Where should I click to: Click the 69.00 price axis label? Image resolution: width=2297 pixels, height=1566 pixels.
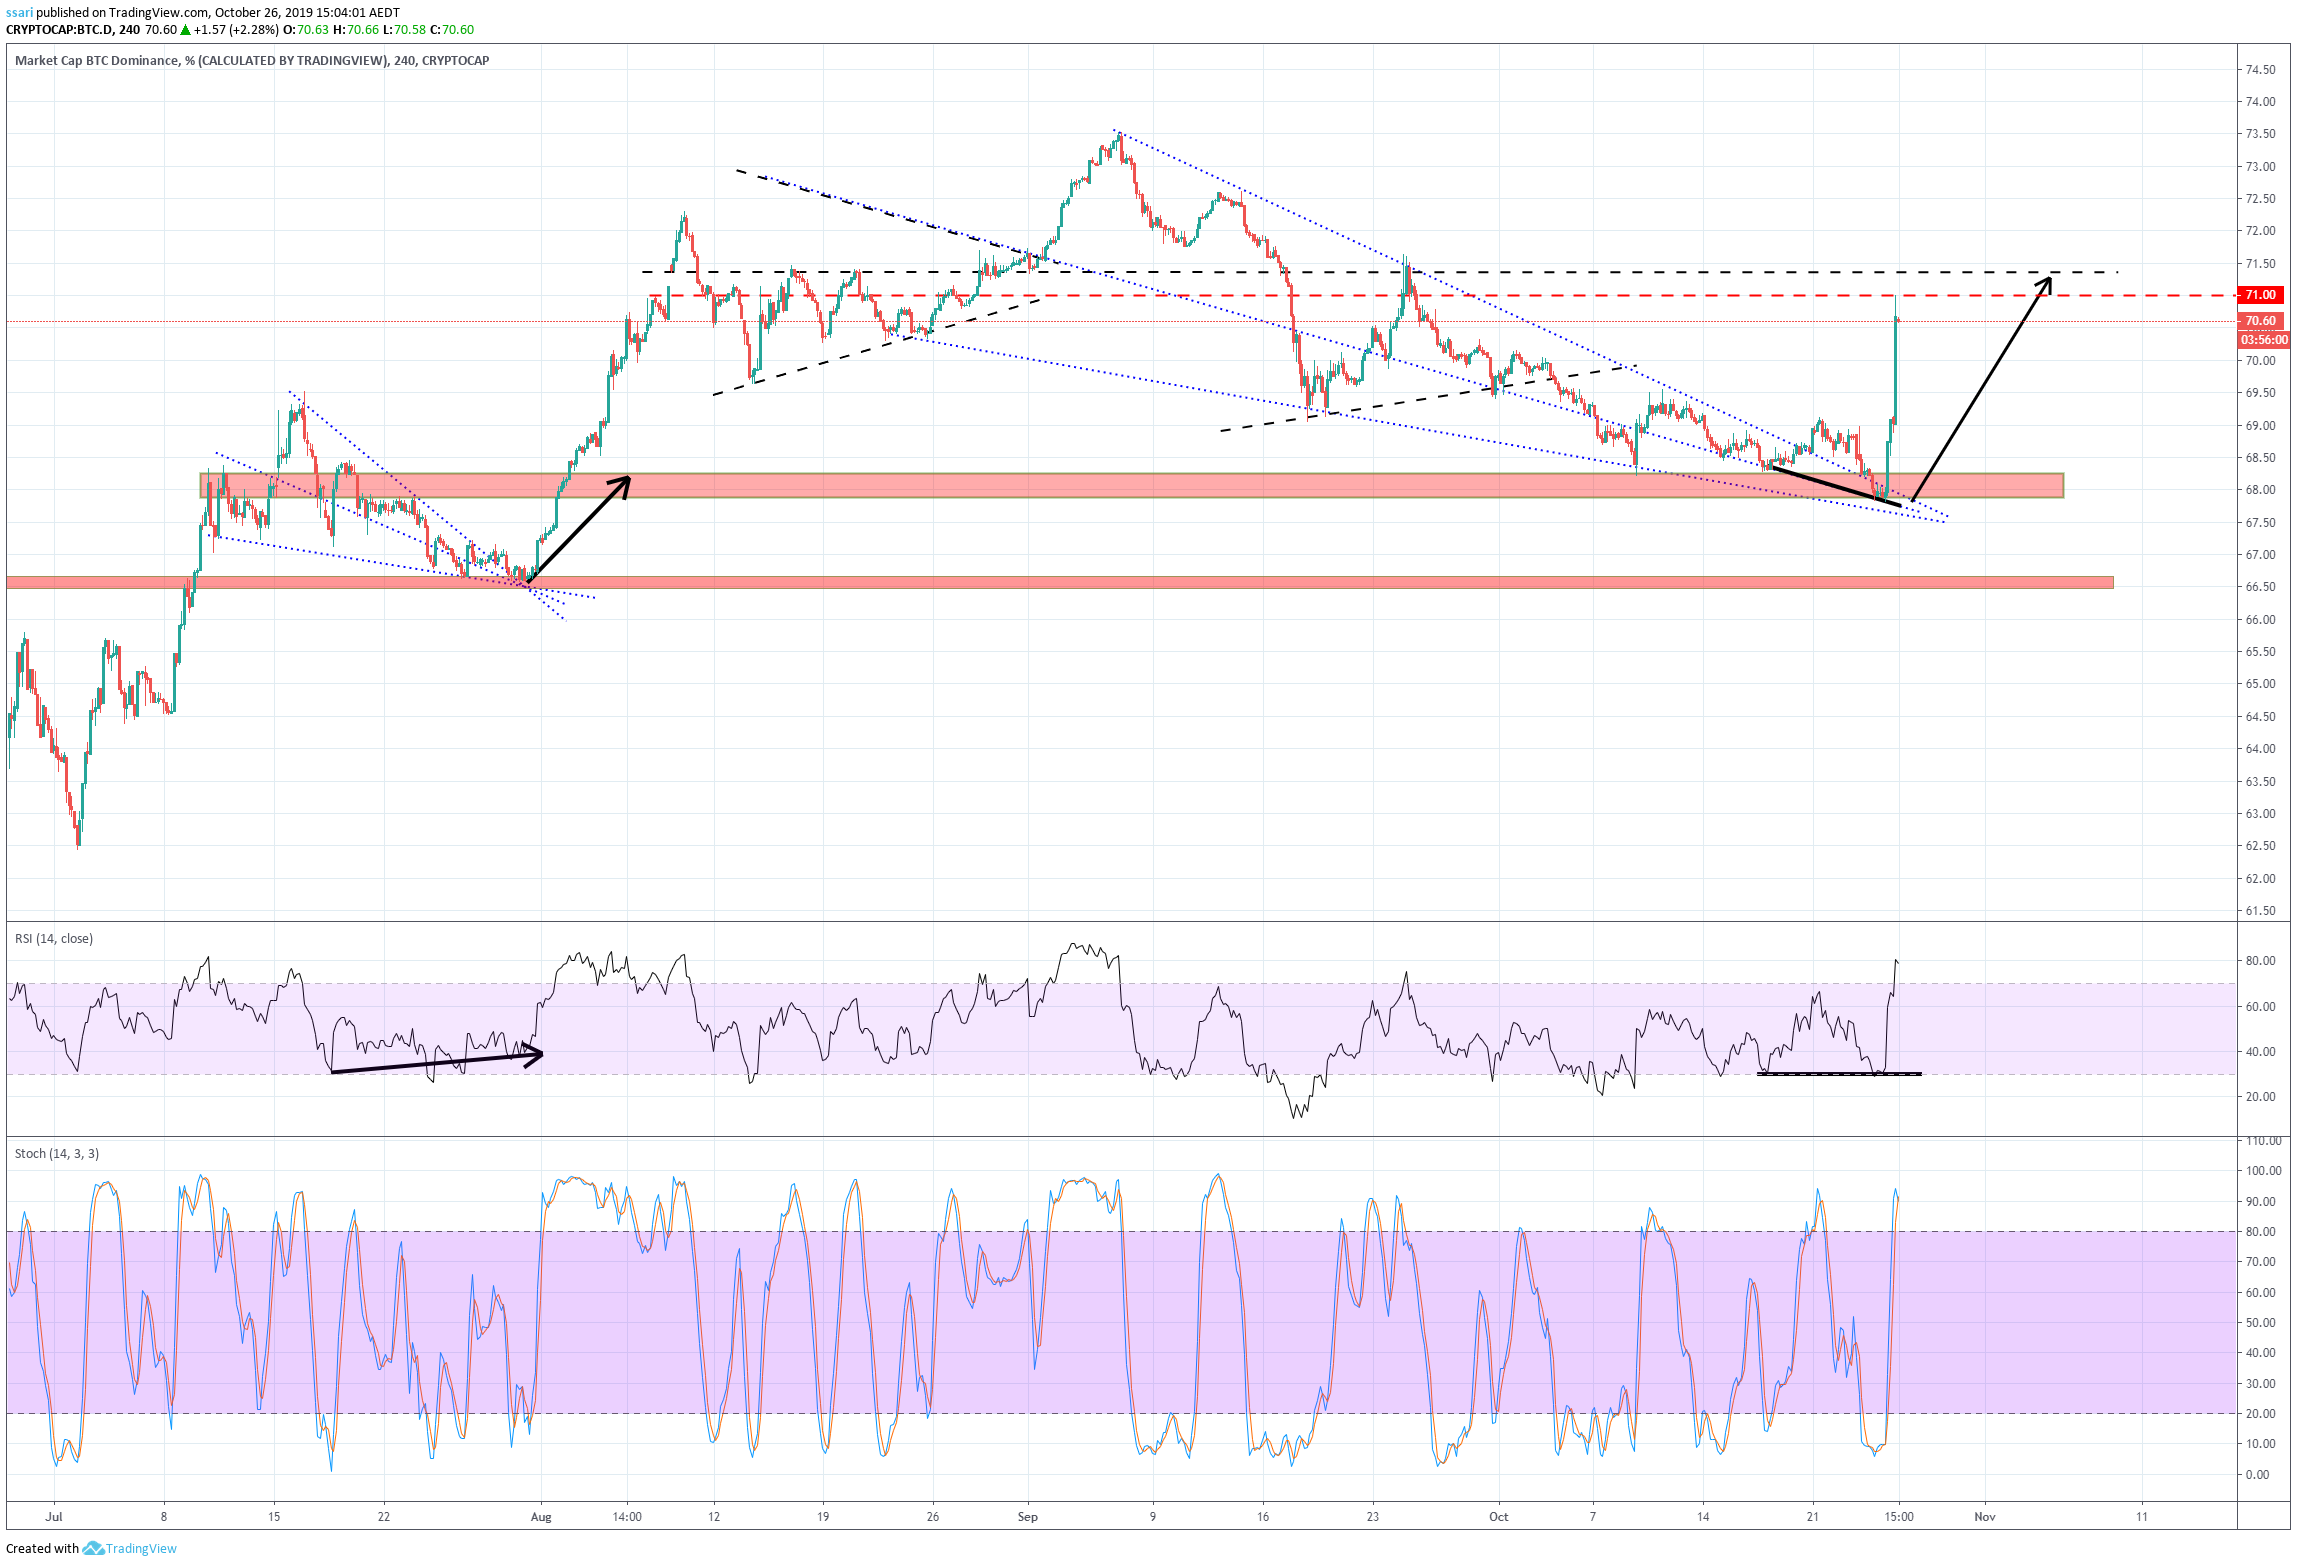[2260, 426]
